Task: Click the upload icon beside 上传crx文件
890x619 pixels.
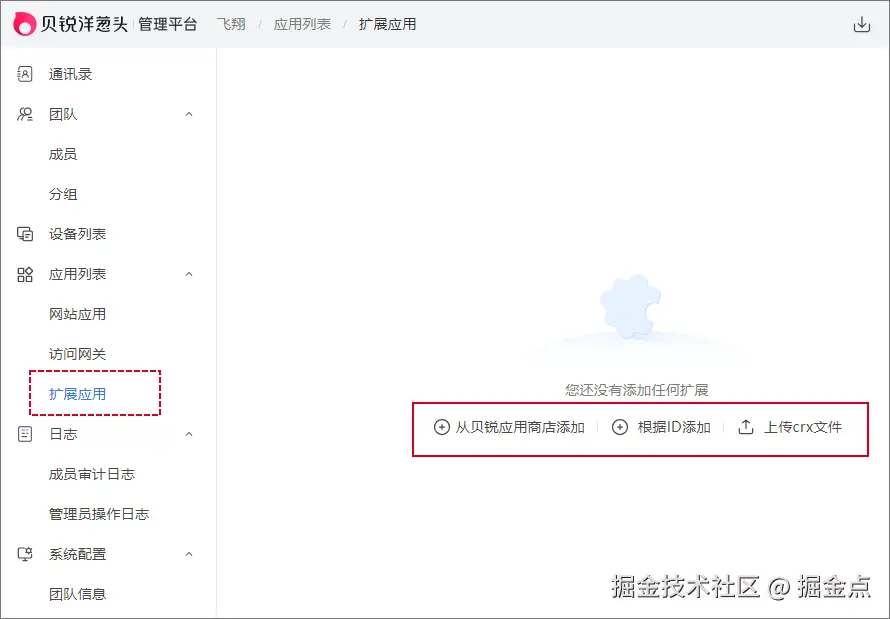Action: point(744,427)
